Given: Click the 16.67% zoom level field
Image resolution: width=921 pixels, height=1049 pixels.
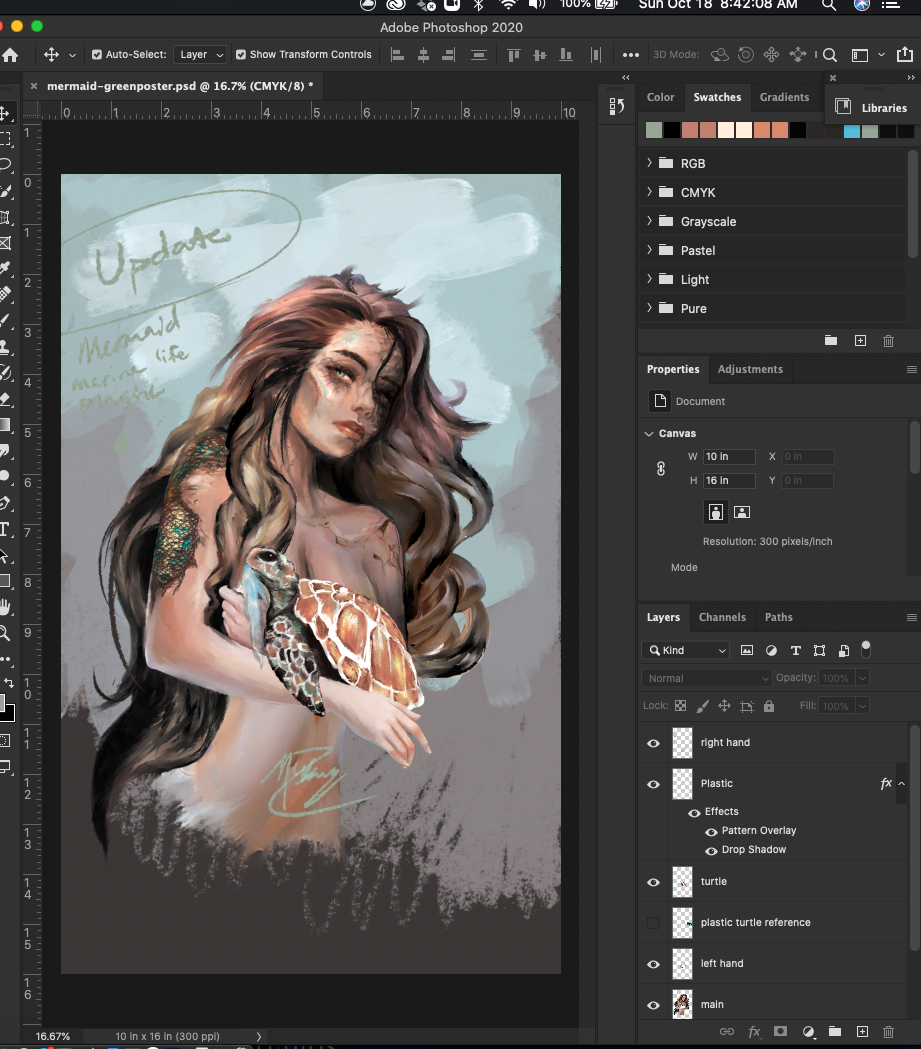Looking at the screenshot, I should tap(52, 1036).
